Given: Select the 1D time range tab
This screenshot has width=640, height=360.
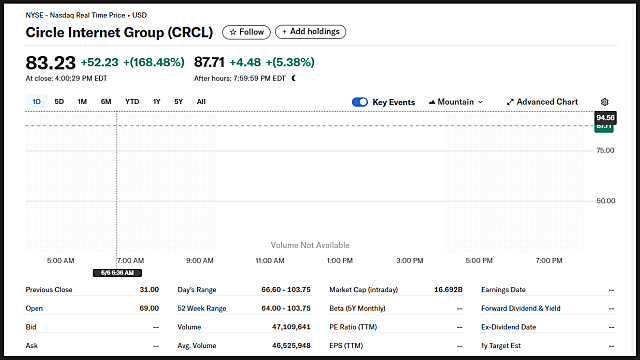Looking at the screenshot, I should click(36, 102).
